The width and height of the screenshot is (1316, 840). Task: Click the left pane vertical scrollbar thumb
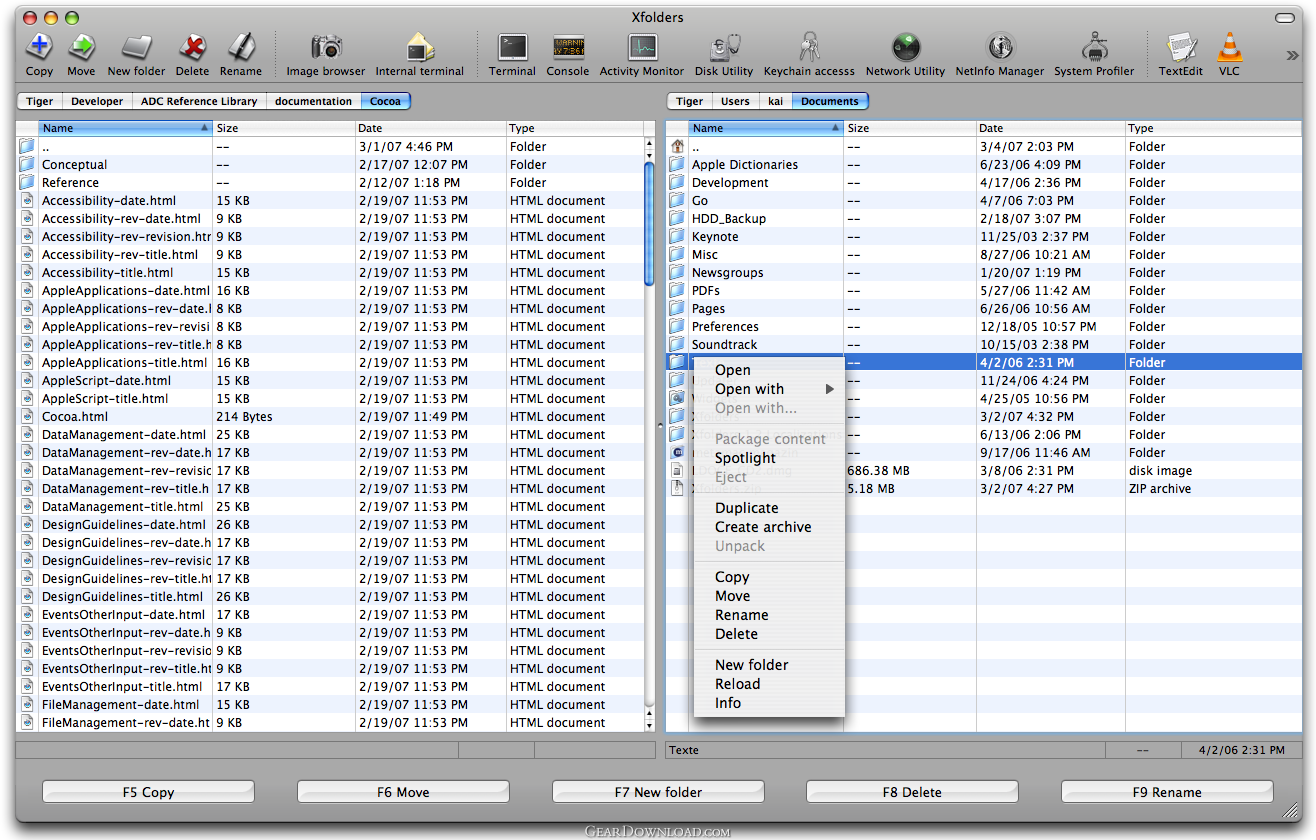[x=649, y=225]
